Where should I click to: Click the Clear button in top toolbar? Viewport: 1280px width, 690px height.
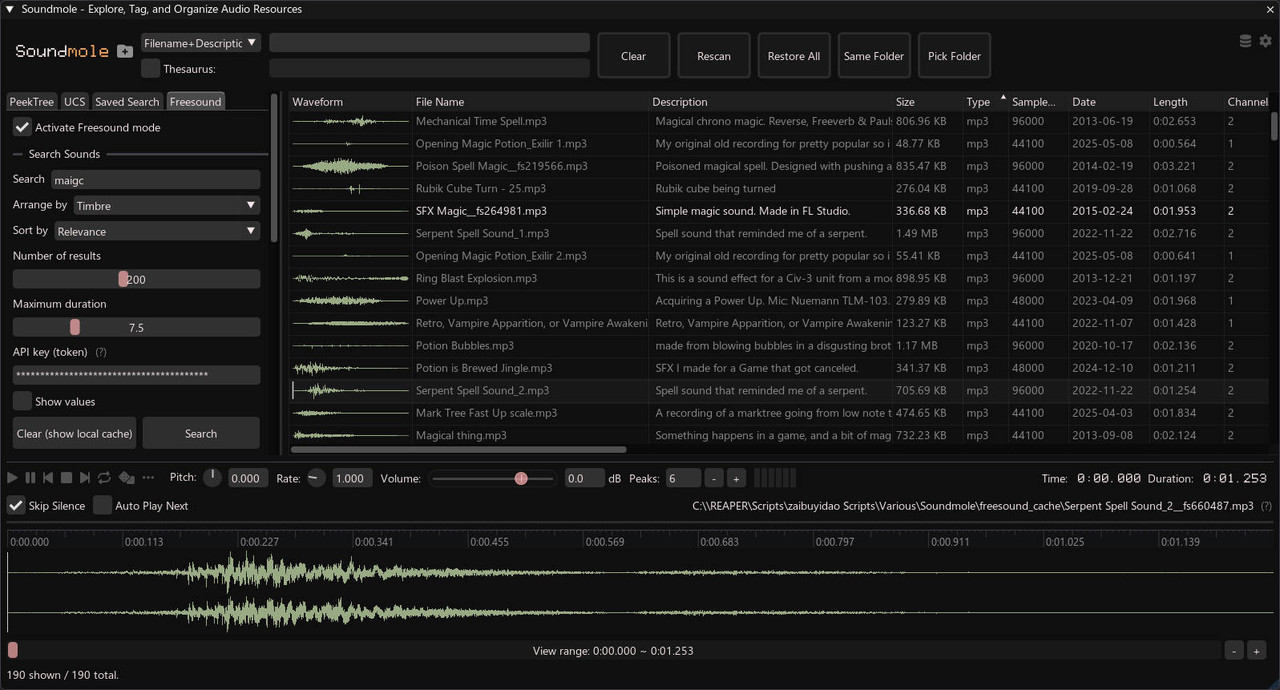tap(633, 56)
